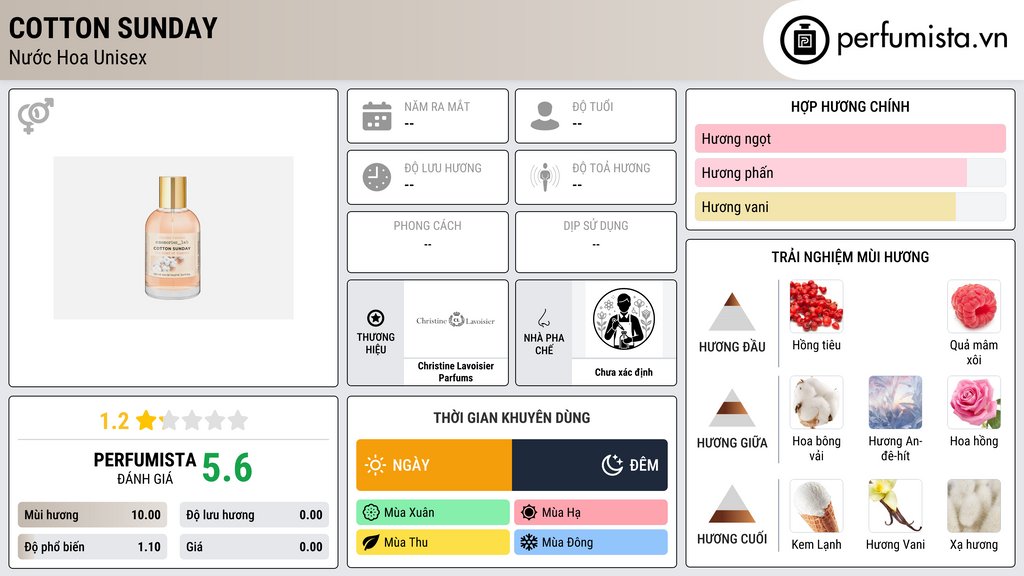Click the green 5.6 Perfumista score

click(x=227, y=468)
